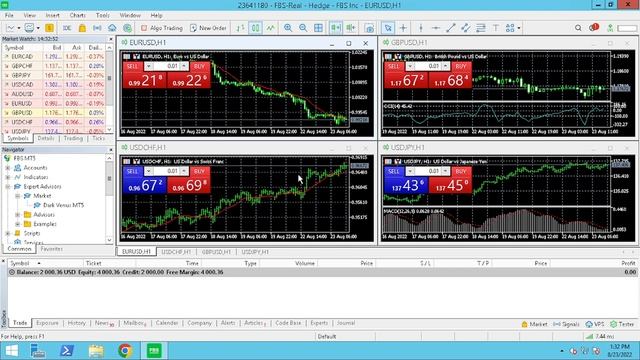Open the Tools menu

102,15
